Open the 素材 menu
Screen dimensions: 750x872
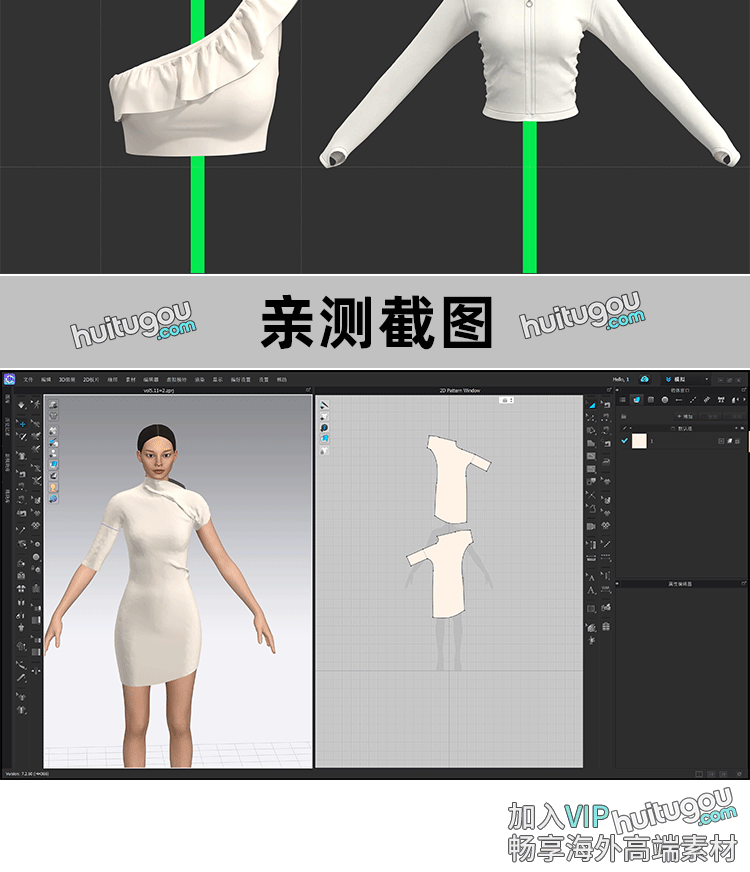click(x=131, y=379)
